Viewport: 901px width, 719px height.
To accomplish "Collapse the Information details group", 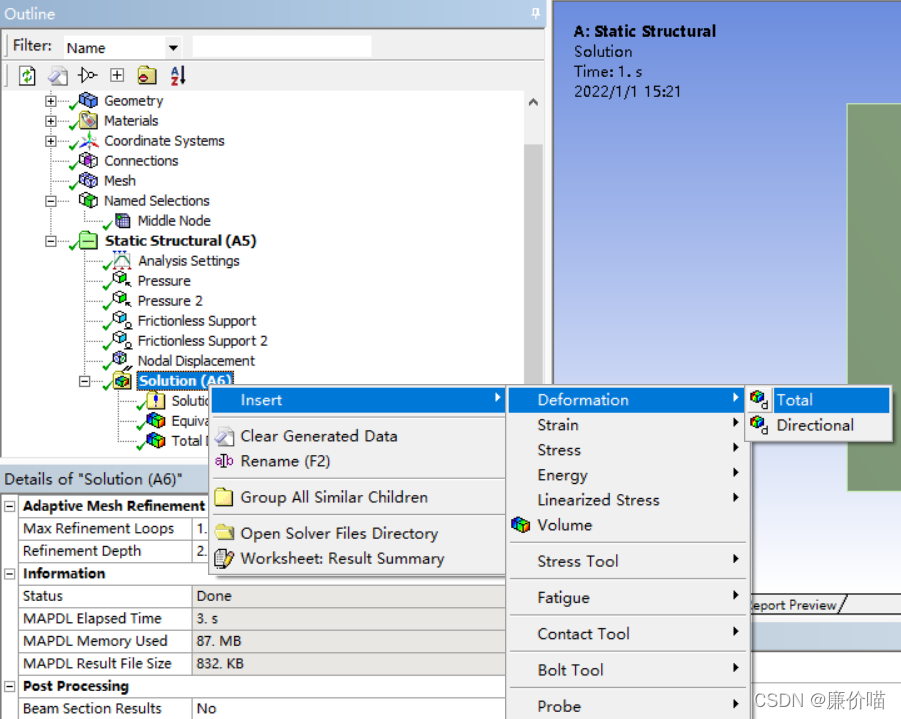I will tap(10, 574).
